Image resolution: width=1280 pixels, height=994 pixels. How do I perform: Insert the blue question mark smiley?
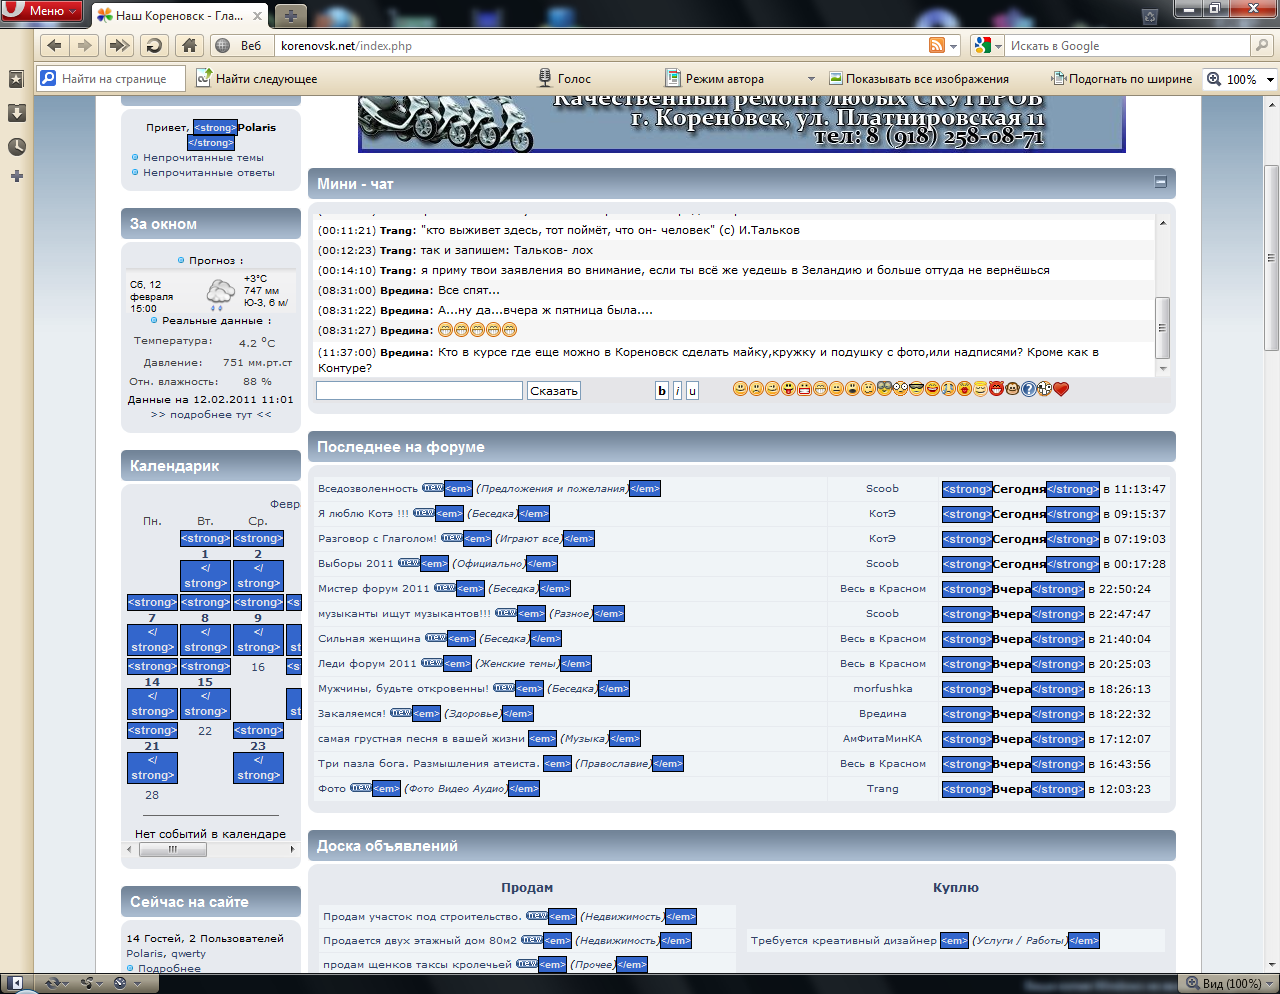pos(1029,389)
